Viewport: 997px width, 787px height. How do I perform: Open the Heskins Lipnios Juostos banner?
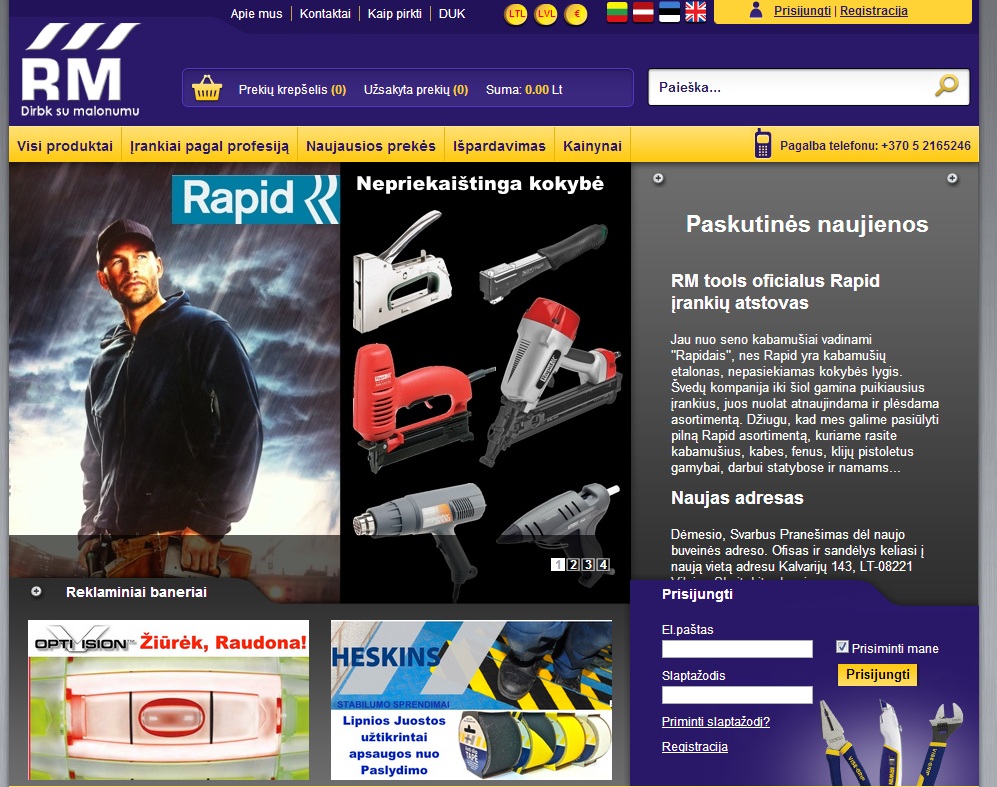[471, 700]
